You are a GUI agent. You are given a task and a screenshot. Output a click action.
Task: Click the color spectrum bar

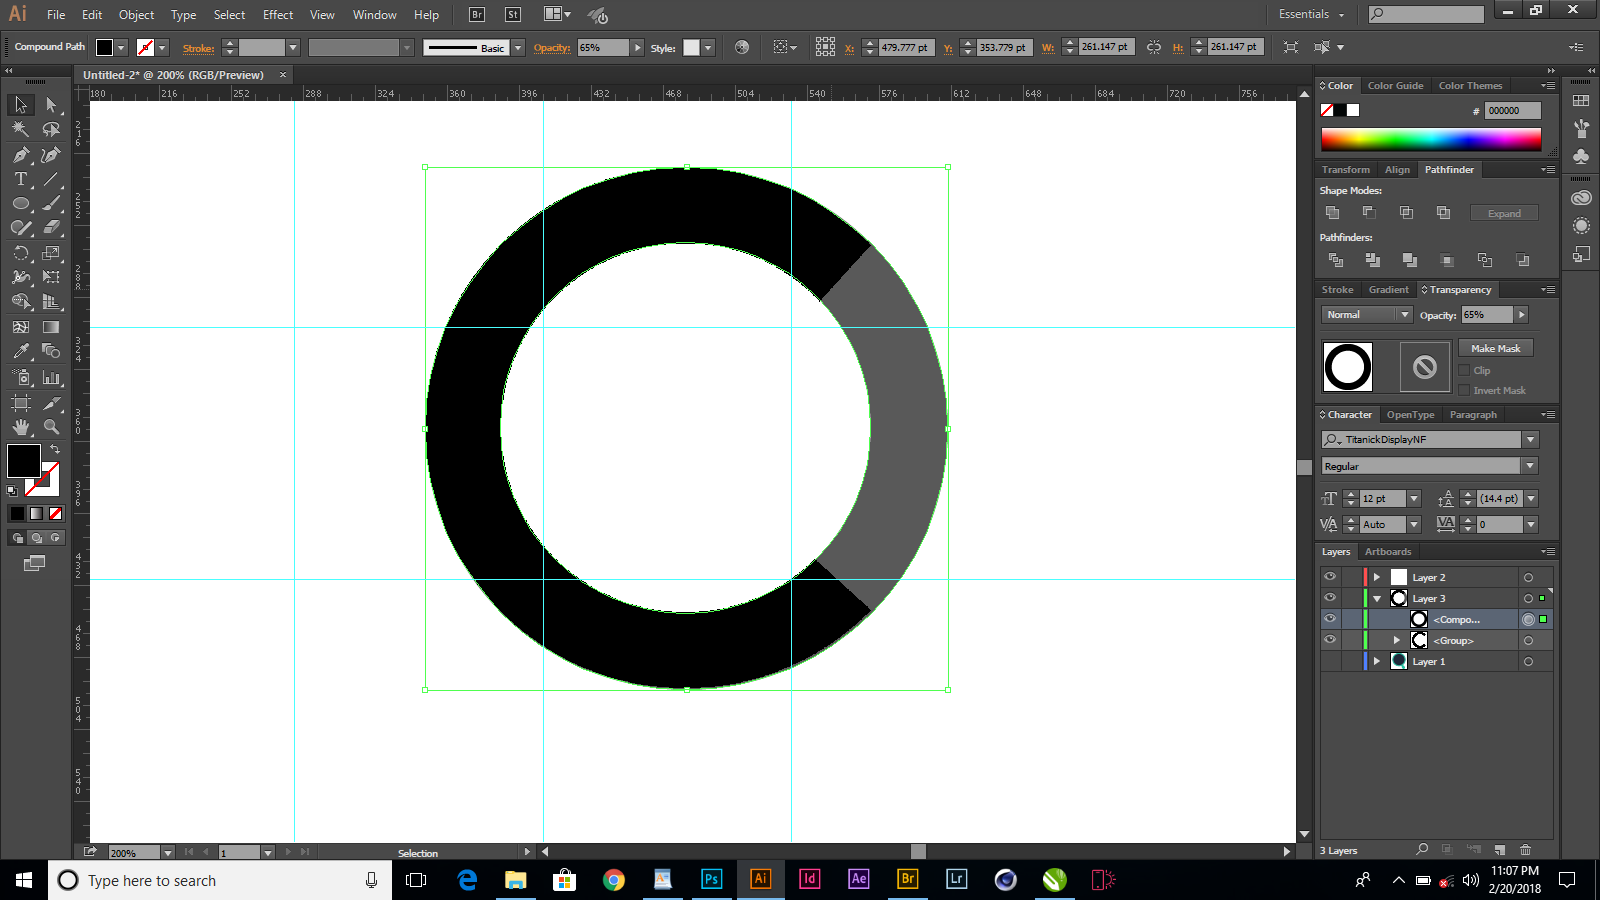1431,139
